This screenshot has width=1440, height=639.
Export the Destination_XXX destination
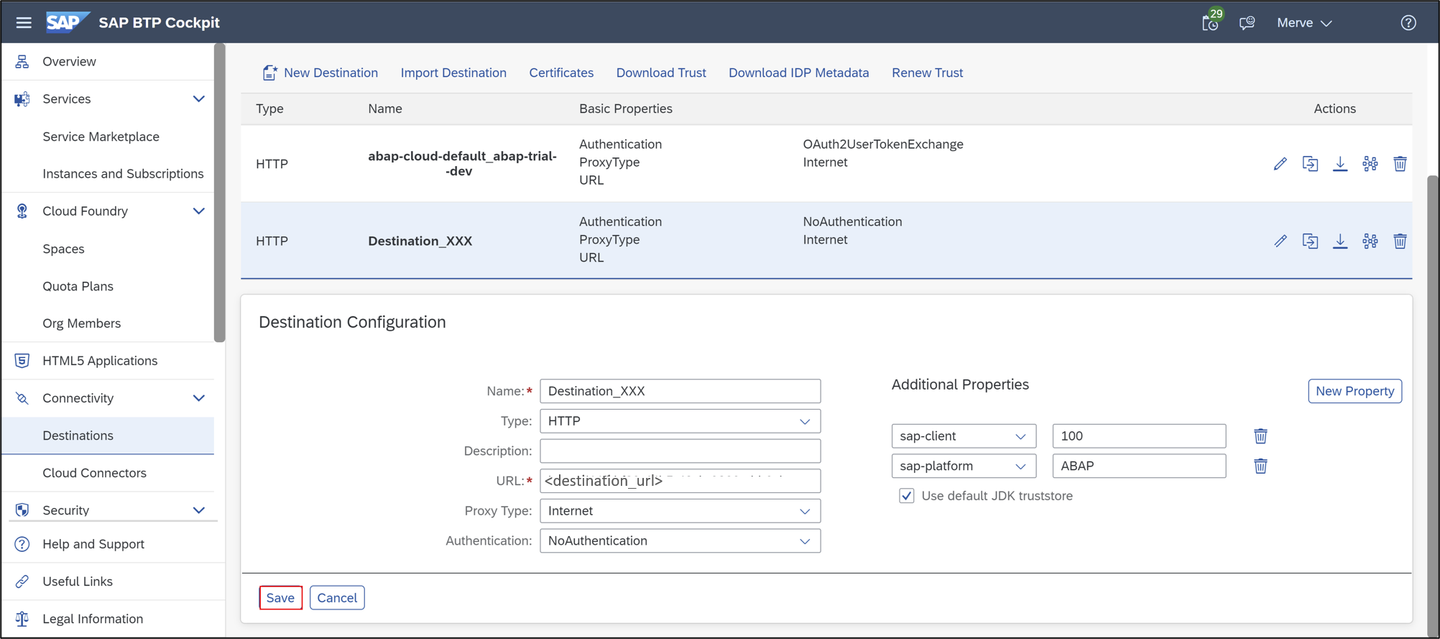pyautogui.click(x=1340, y=241)
